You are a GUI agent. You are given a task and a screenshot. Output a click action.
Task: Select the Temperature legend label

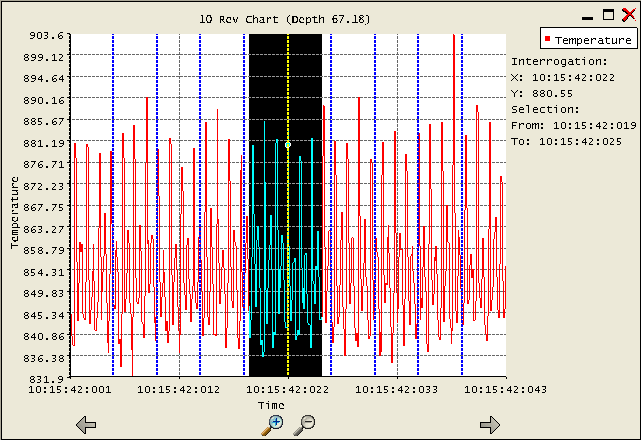click(x=592, y=40)
